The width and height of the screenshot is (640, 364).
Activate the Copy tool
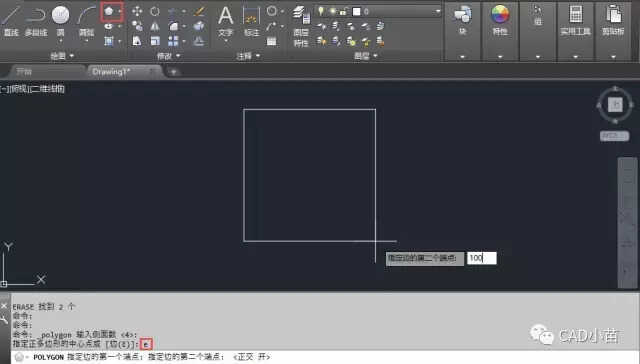click(137, 27)
